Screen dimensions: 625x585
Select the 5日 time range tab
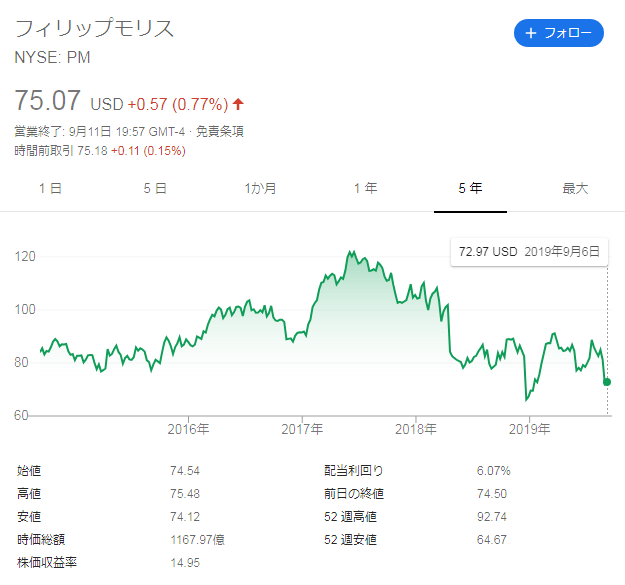point(155,188)
